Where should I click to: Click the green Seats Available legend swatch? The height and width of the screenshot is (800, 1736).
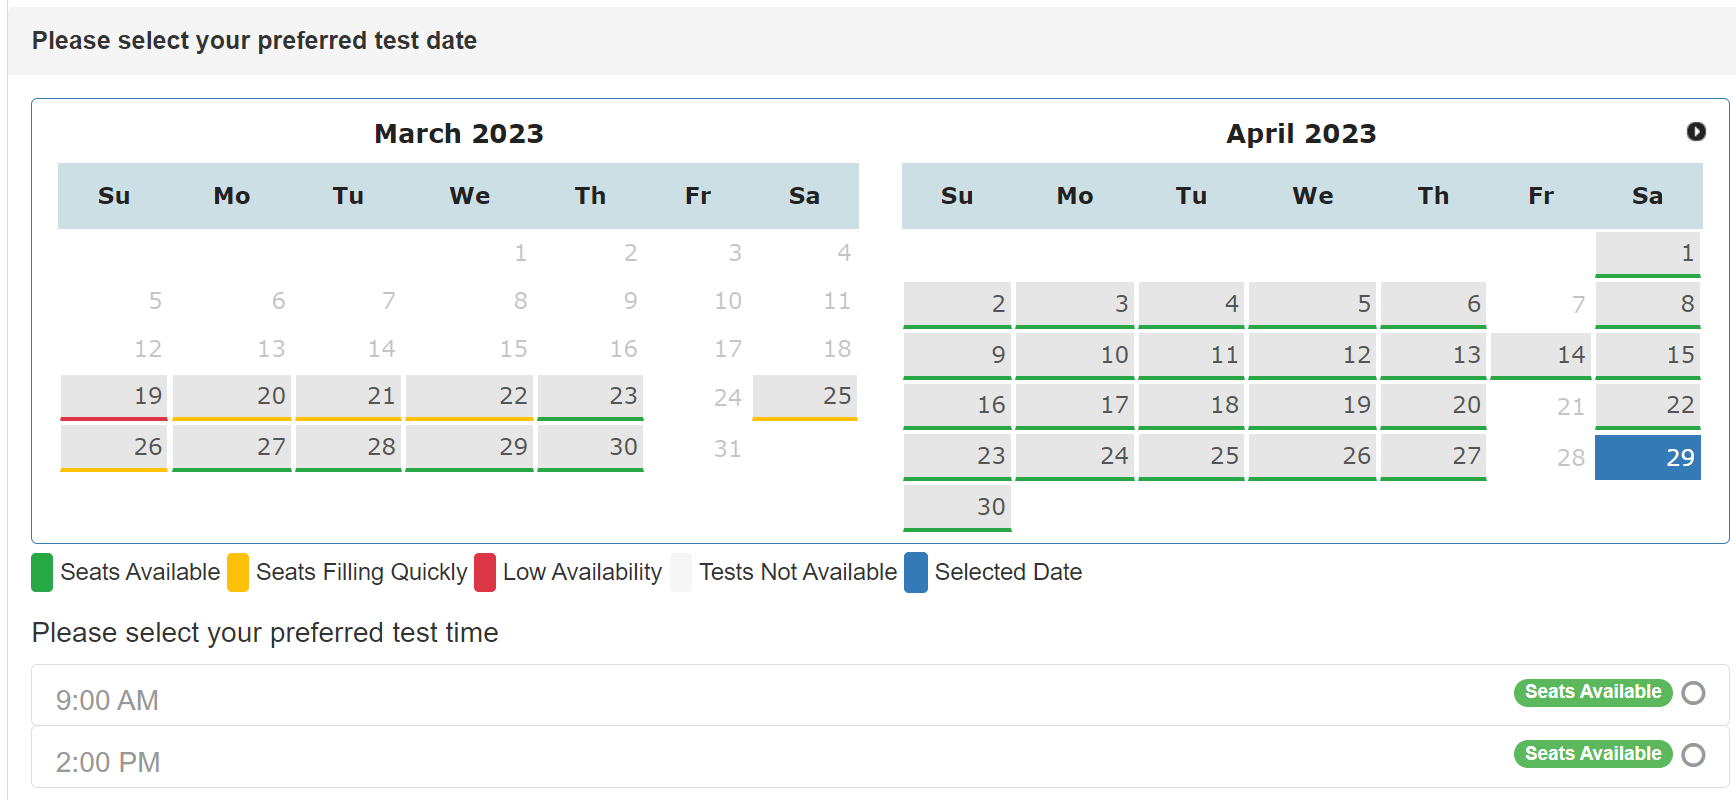point(42,573)
